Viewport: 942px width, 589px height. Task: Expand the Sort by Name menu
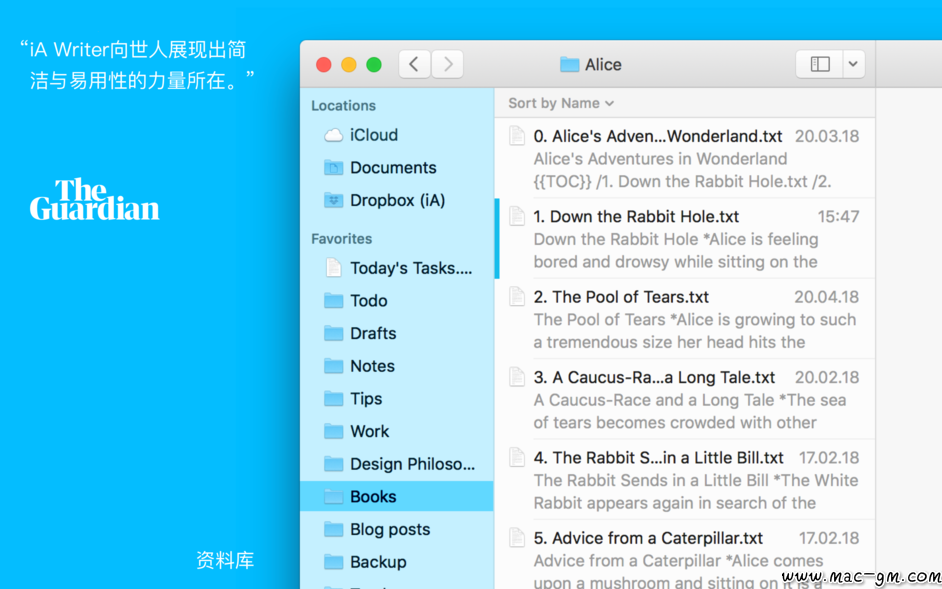click(x=560, y=103)
